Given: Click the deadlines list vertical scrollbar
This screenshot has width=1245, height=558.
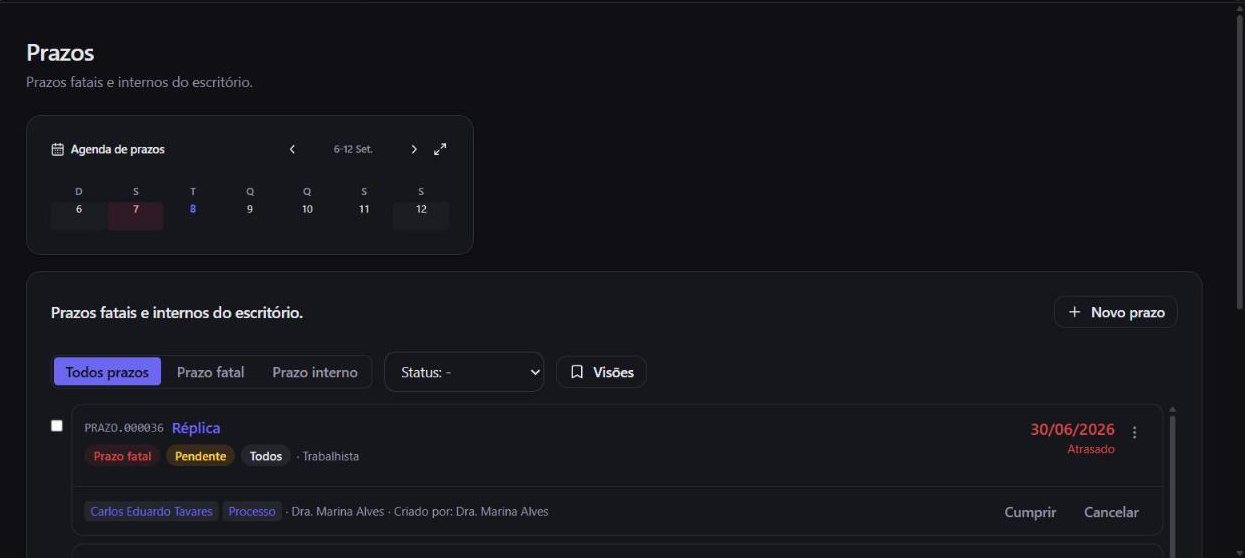Looking at the screenshot, I should (x=1172, y=480).
